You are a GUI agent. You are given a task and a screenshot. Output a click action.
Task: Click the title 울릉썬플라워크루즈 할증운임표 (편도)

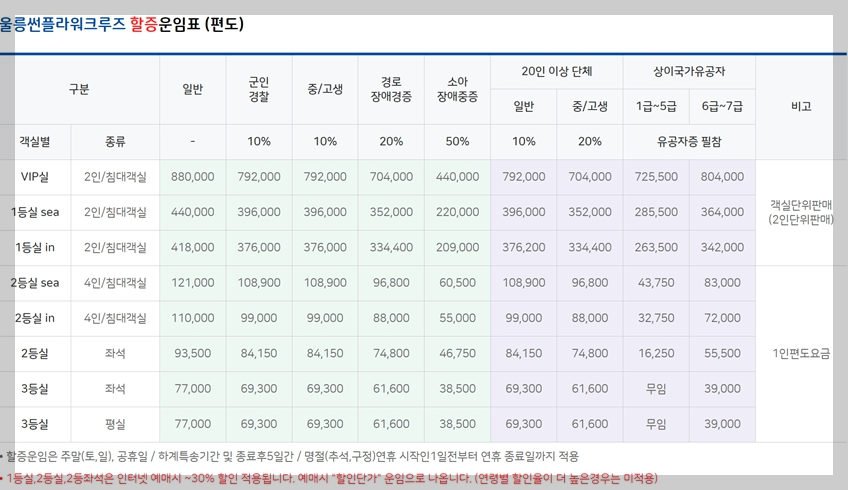pyautogui.click(x=122, y=24)
